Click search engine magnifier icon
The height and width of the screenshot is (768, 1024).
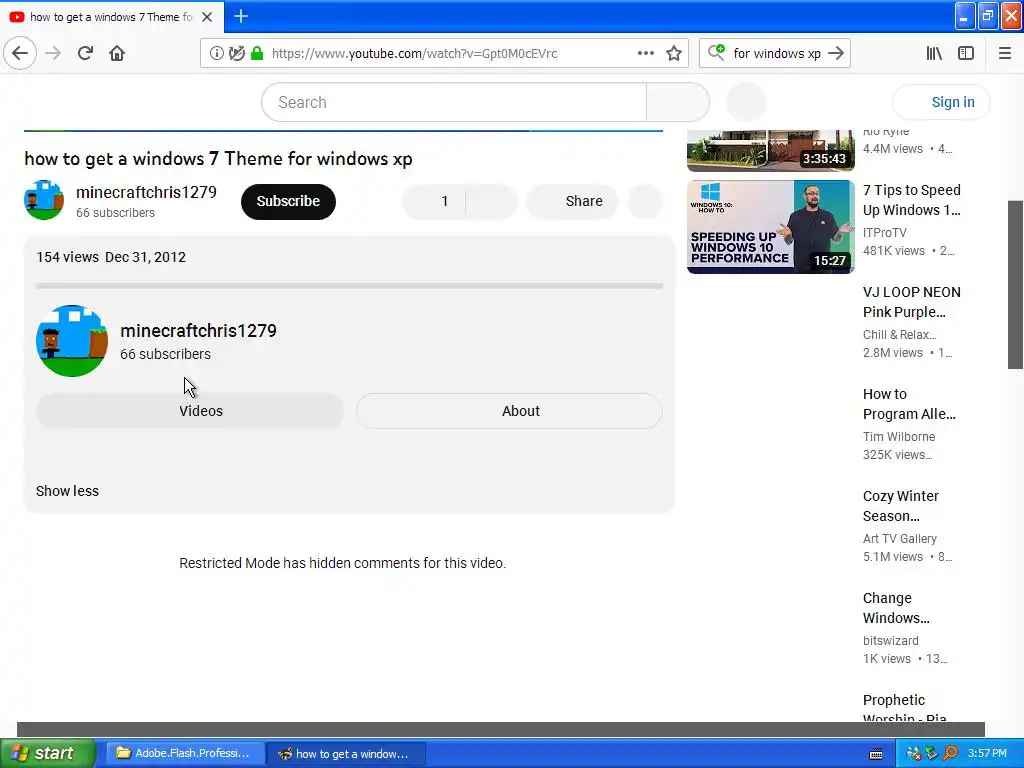pyautogui.click(x=716, y=52)
